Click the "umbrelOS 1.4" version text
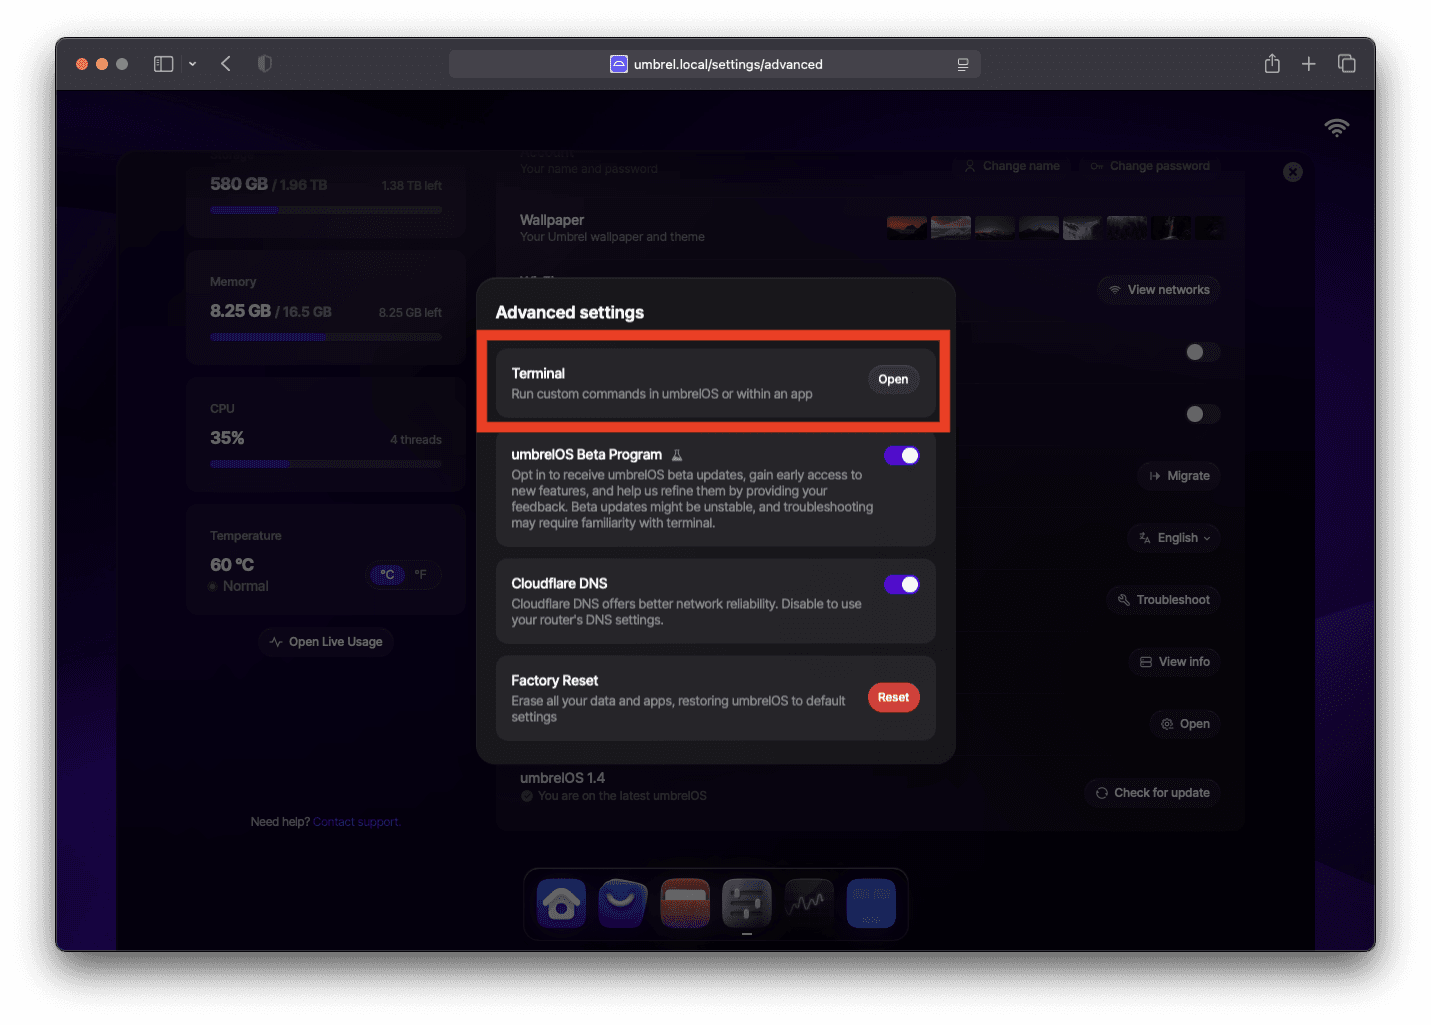Screen dimensions: 1431x1025 point(562,778)
